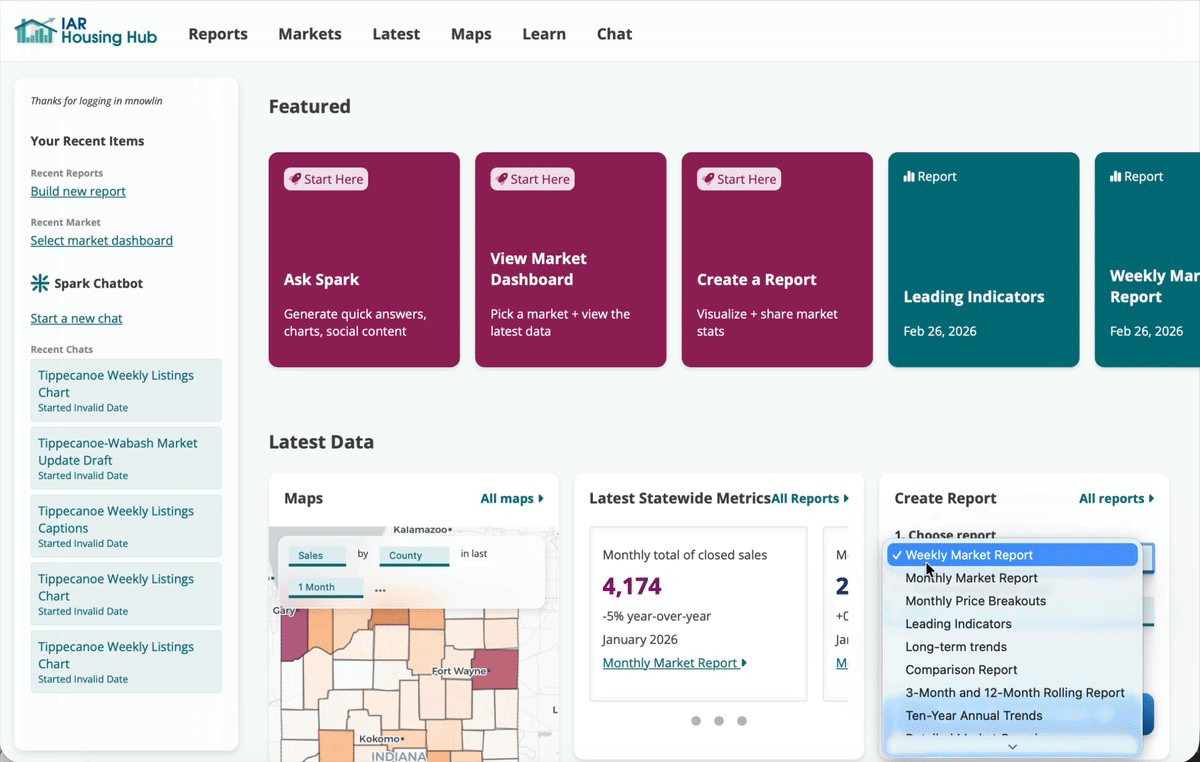This screenshot has height=762, width=1200.
Task: Expand the chevron at bottom of report list
Action: 1011,746
